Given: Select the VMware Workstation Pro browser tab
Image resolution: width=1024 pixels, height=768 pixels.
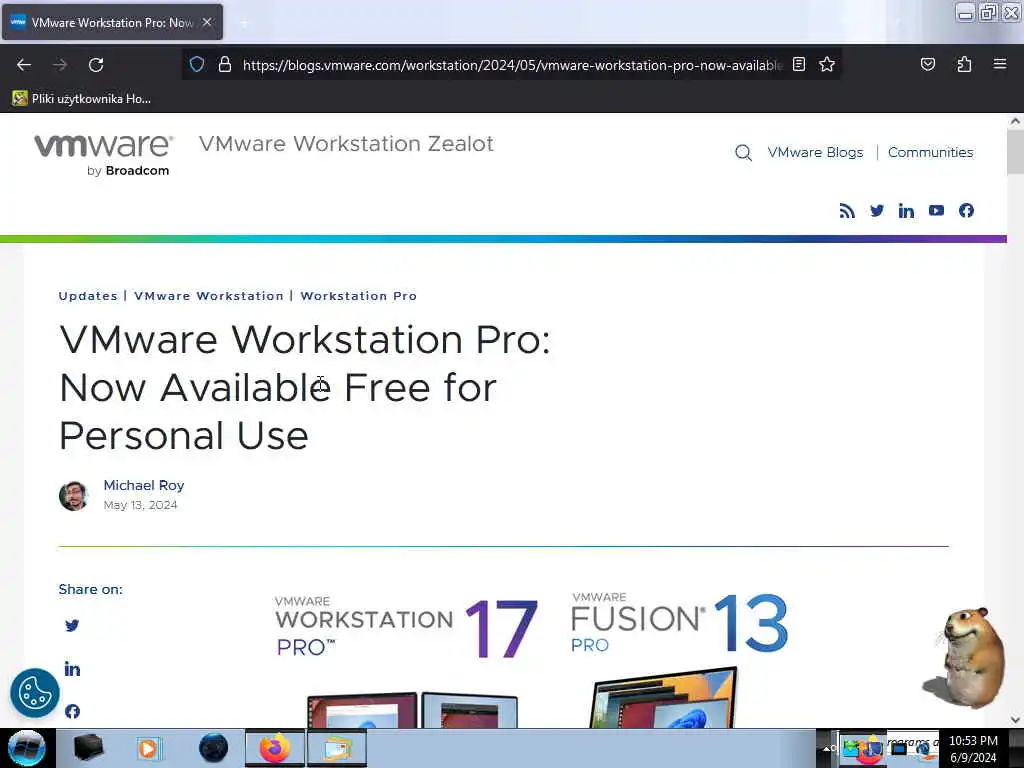Looking at the screenshot, I should 112,22.
